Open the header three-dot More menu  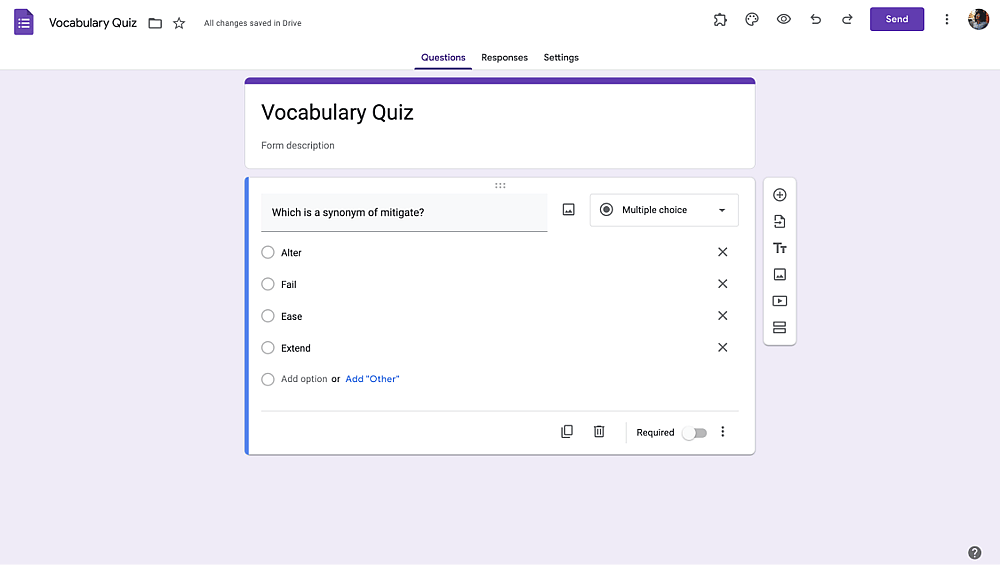point(946,20)
